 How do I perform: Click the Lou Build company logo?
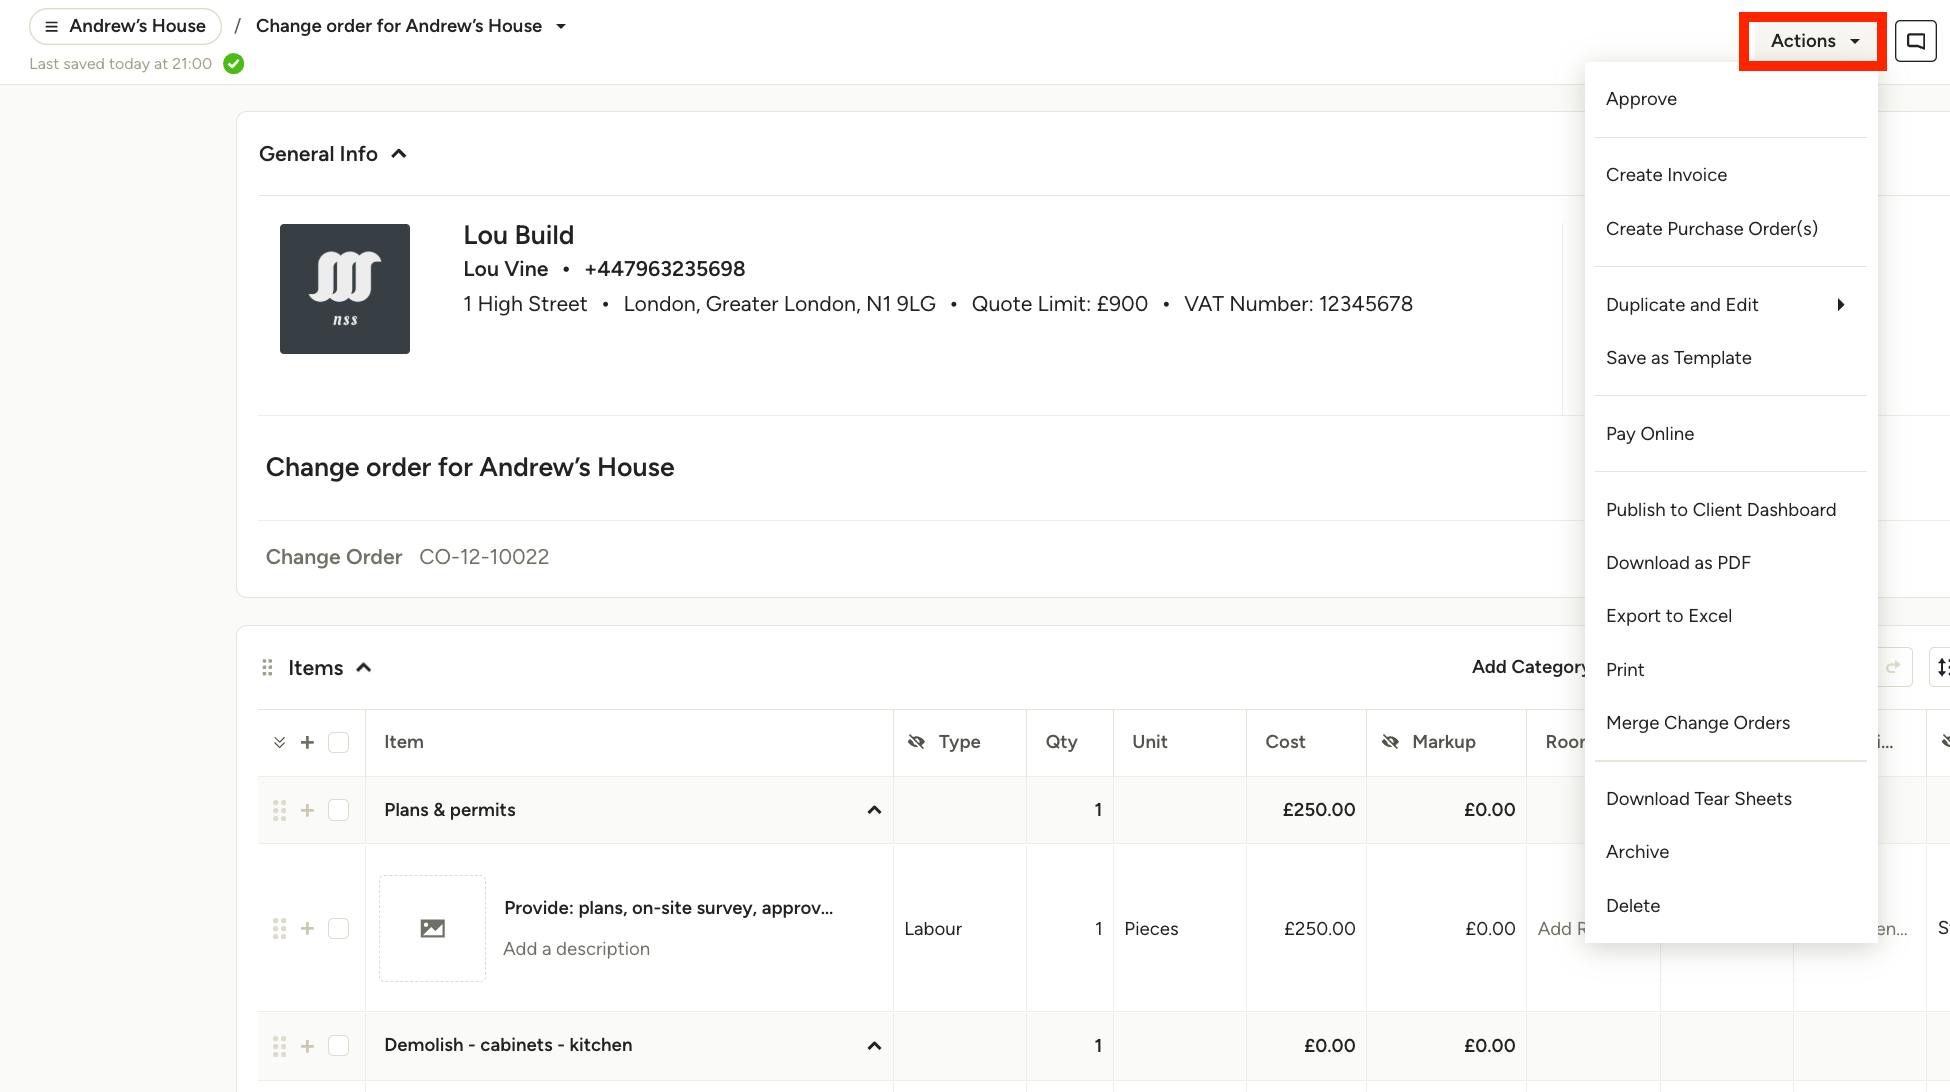[345, 289]
